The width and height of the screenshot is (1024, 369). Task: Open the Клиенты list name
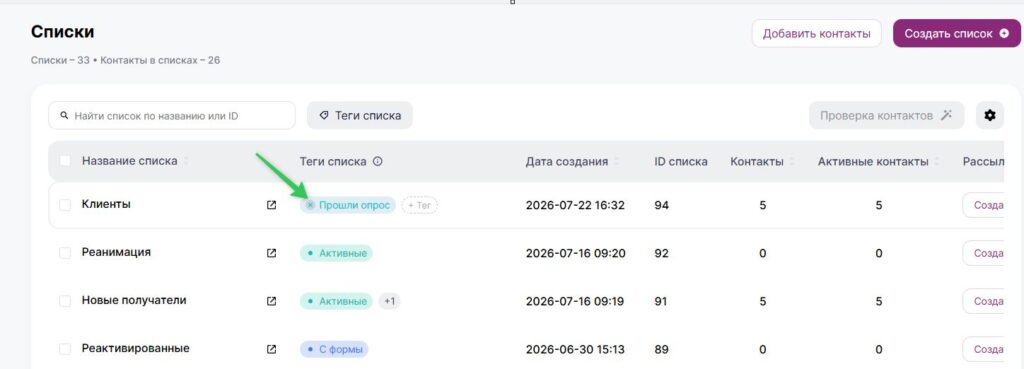[x=106, y=204]
